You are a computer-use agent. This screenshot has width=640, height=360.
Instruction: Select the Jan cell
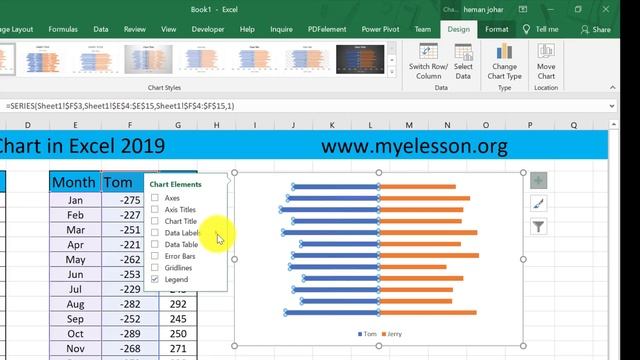tap(76, 200)
